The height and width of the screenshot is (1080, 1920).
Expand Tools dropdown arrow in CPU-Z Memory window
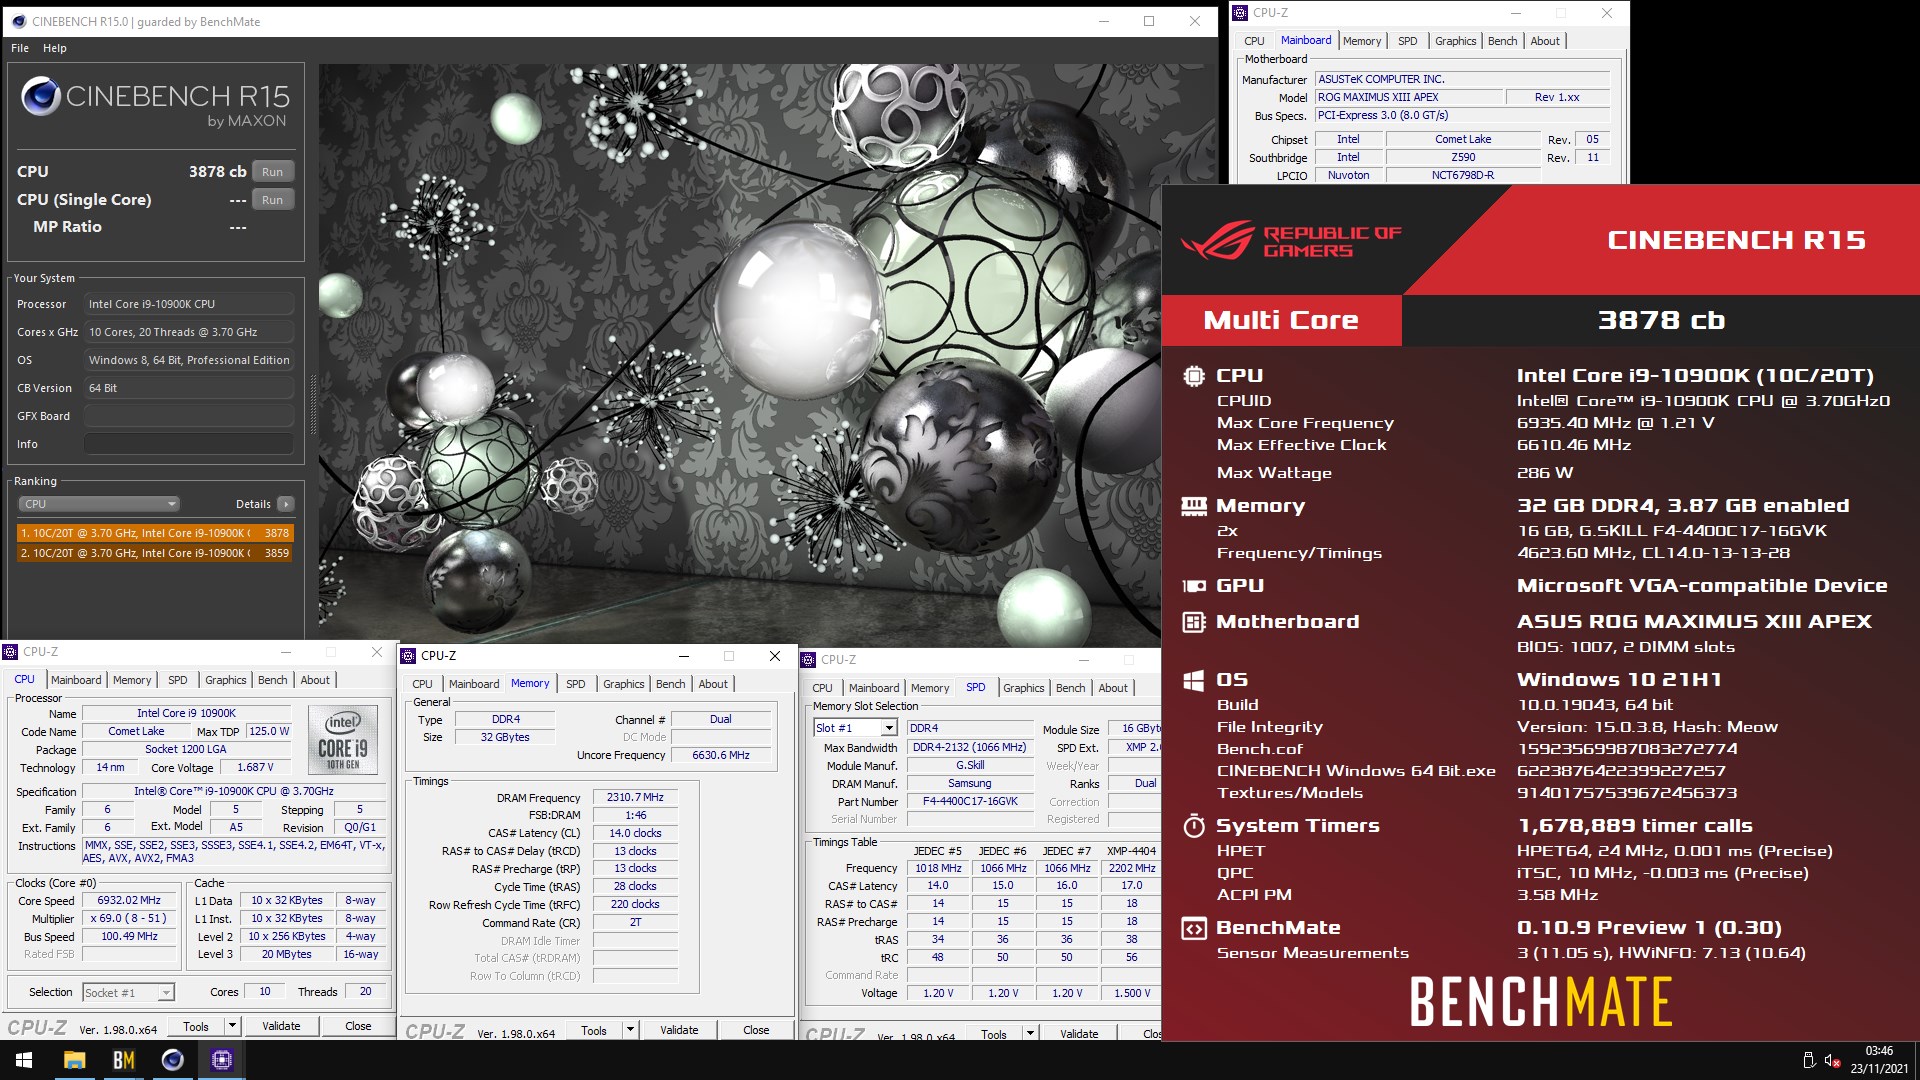click(630, 1030)
